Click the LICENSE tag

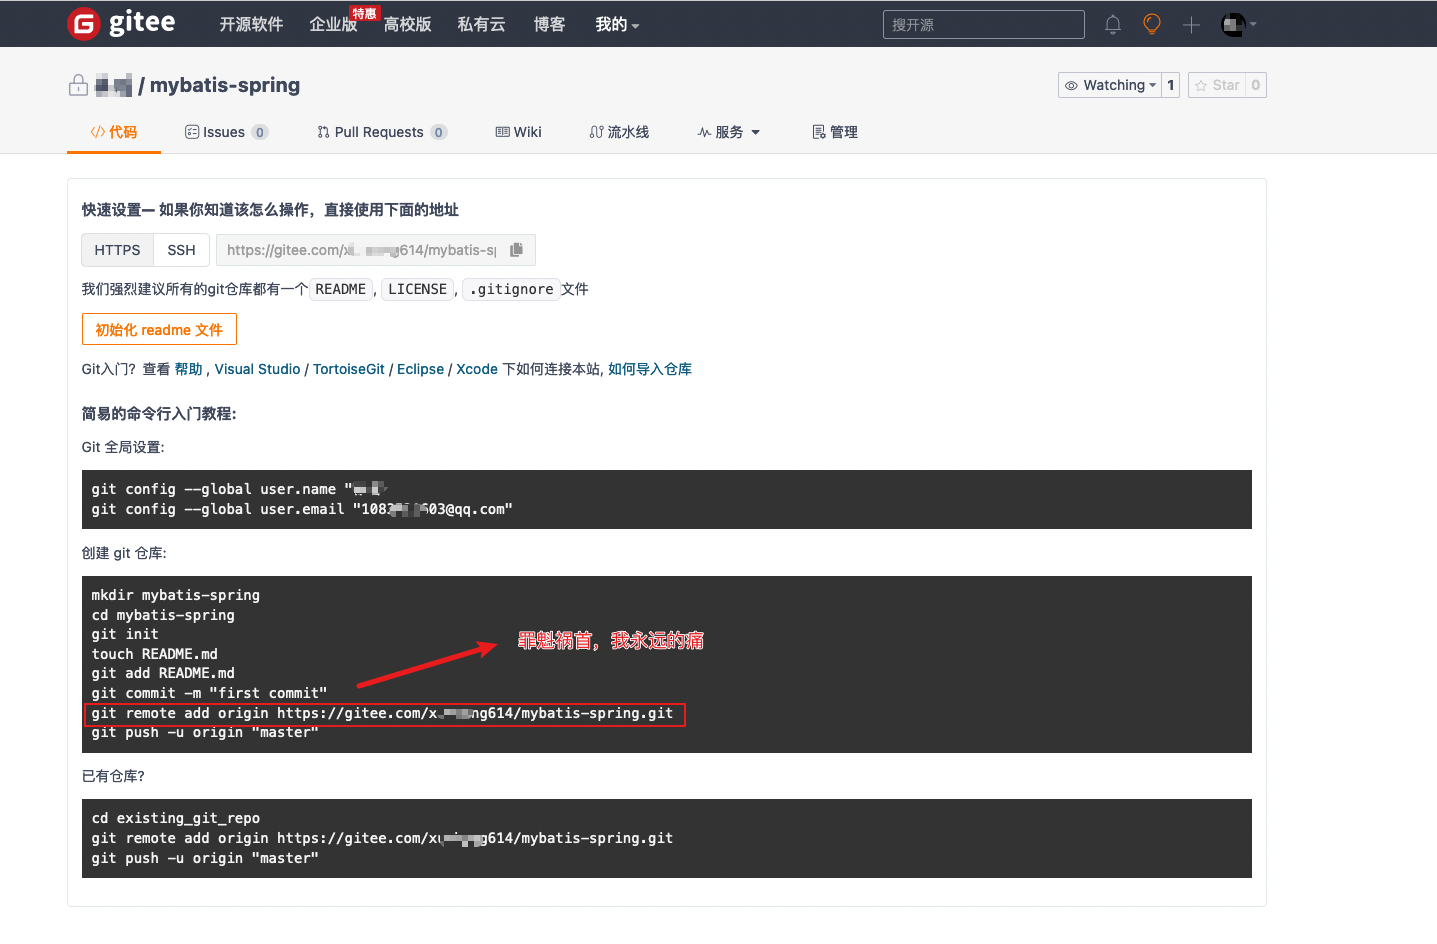click(417, 289)
